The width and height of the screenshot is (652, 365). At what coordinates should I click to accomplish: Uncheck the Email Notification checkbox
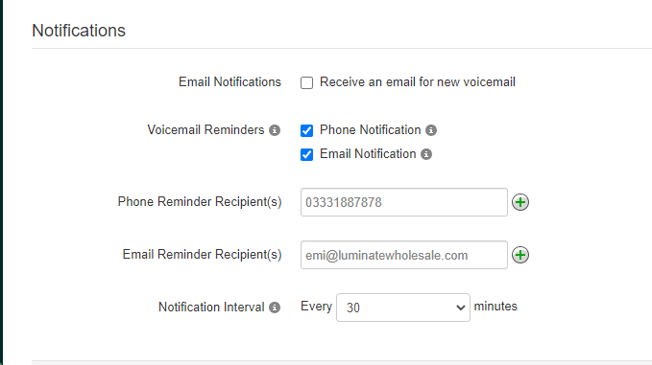coord(307,155)
